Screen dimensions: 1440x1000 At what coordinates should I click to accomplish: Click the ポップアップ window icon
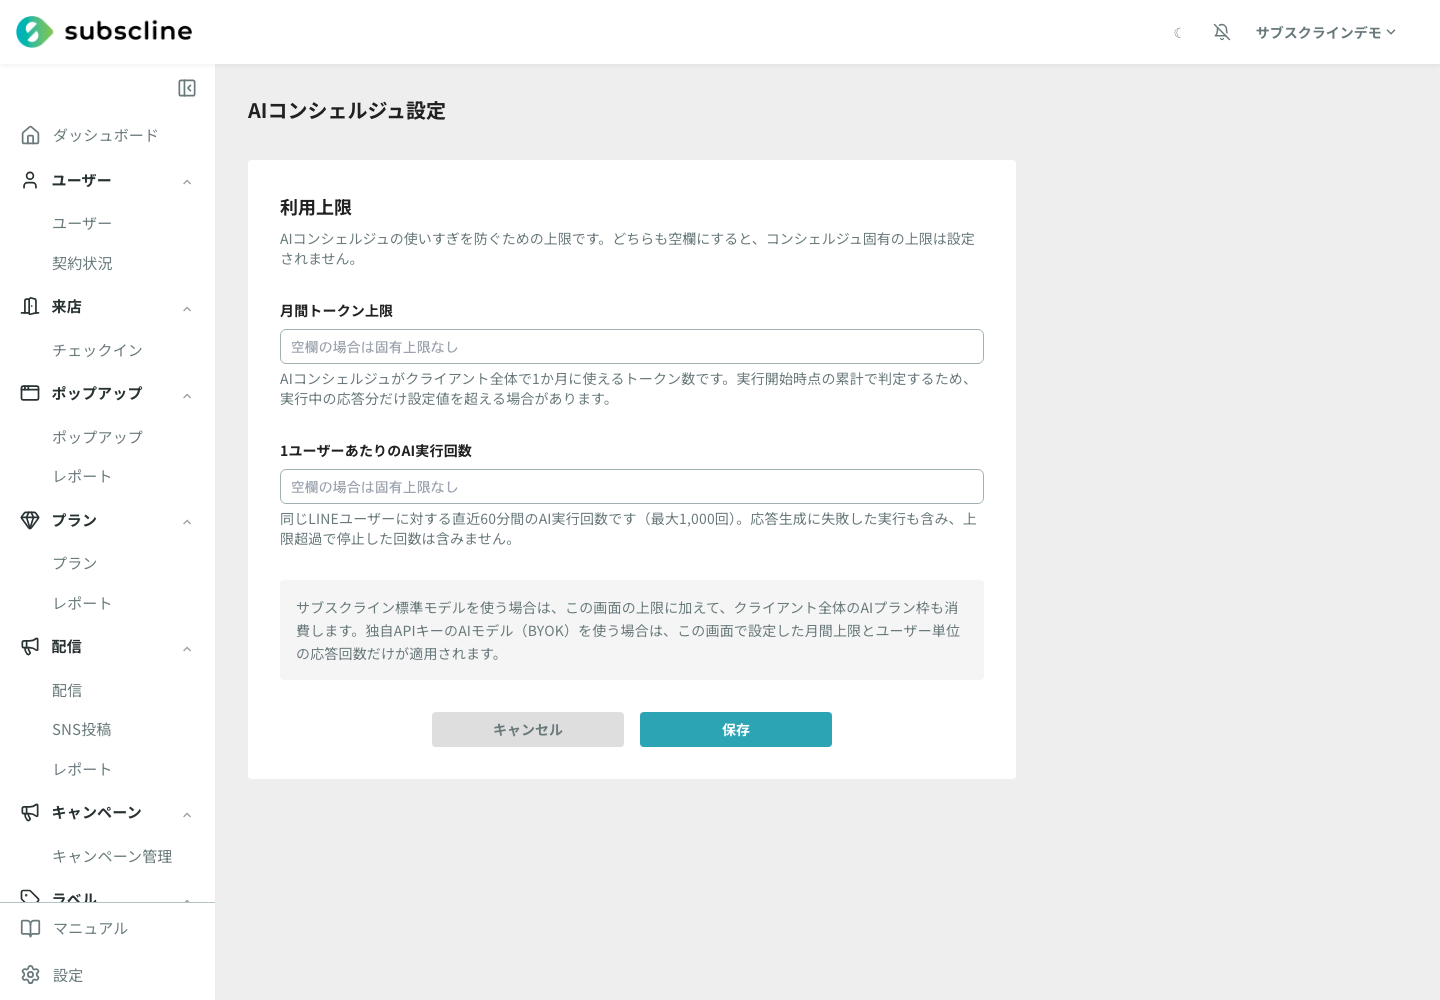click(30, 393)
